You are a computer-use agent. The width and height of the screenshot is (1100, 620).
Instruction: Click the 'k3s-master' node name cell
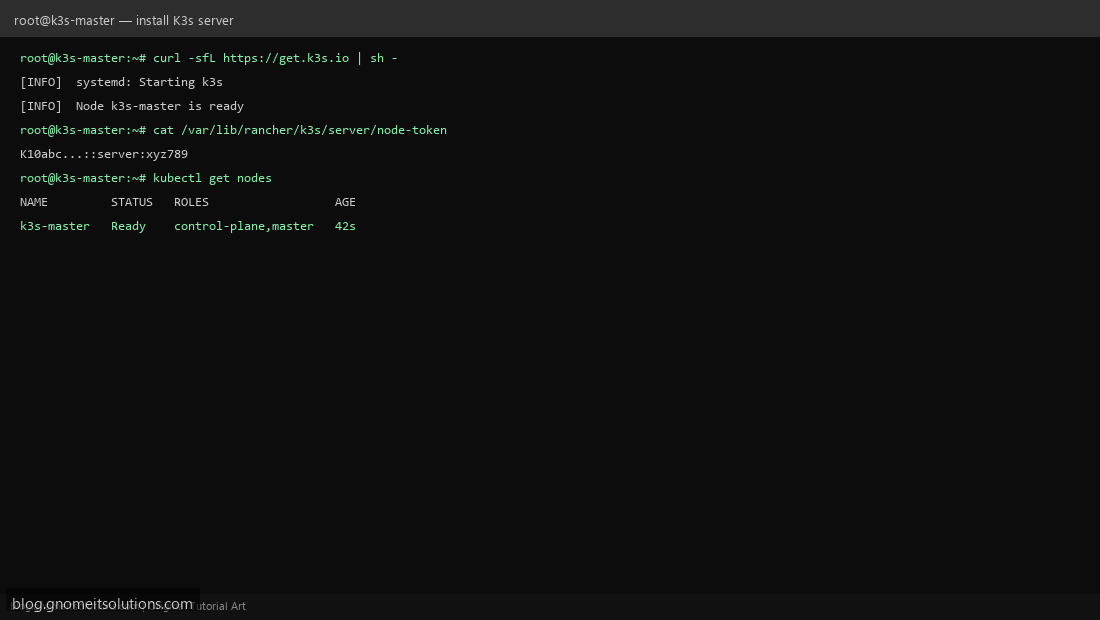pos(55,226)
